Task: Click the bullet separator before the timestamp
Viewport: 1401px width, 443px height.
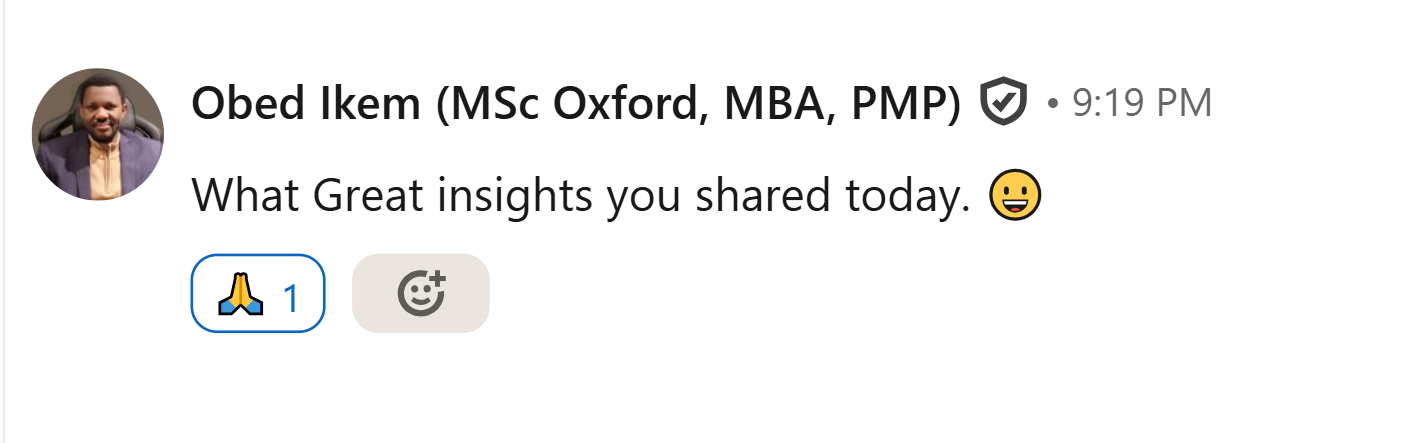Action: pos(1053,104)
